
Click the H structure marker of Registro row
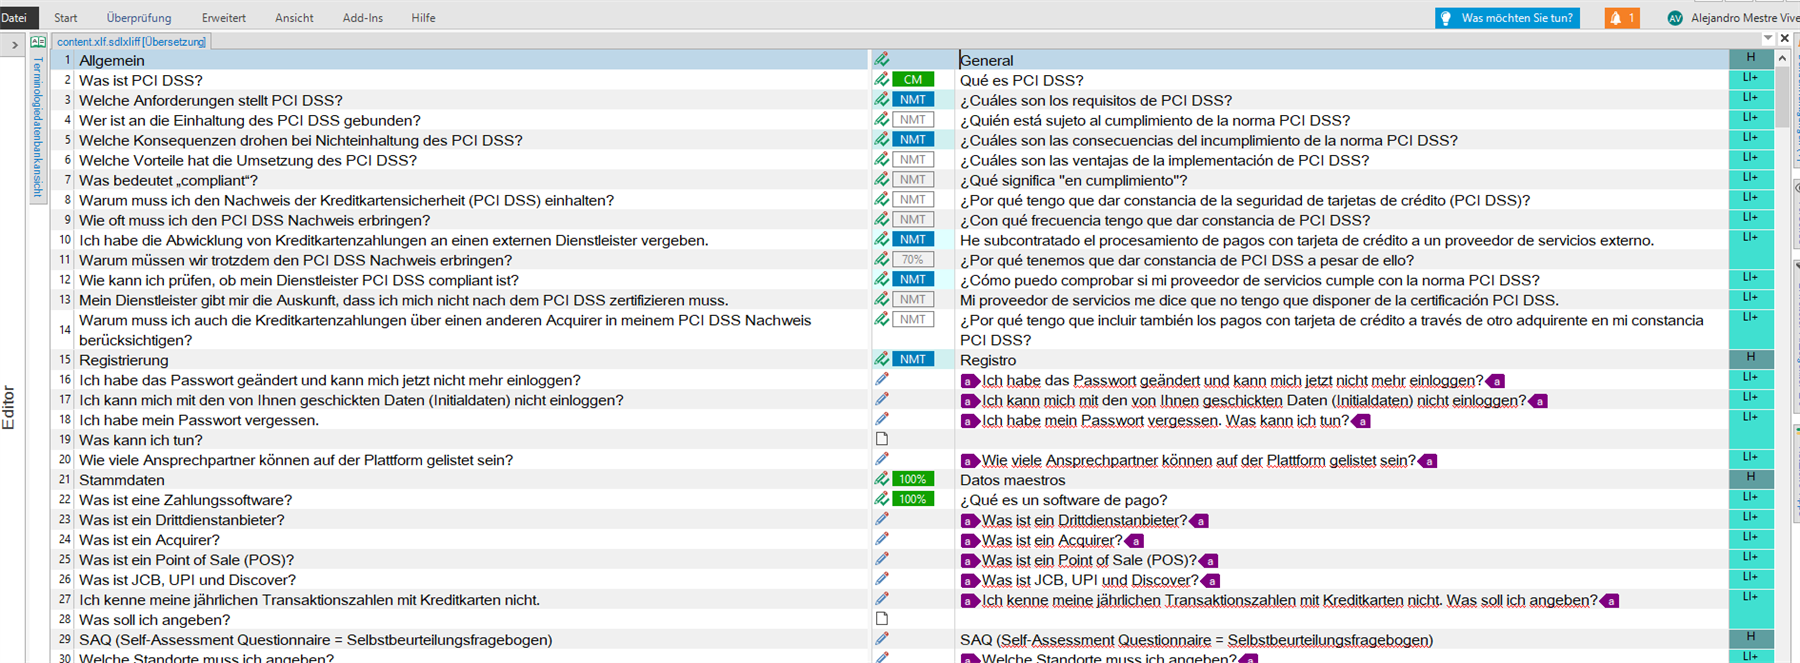click(1750, 358)
